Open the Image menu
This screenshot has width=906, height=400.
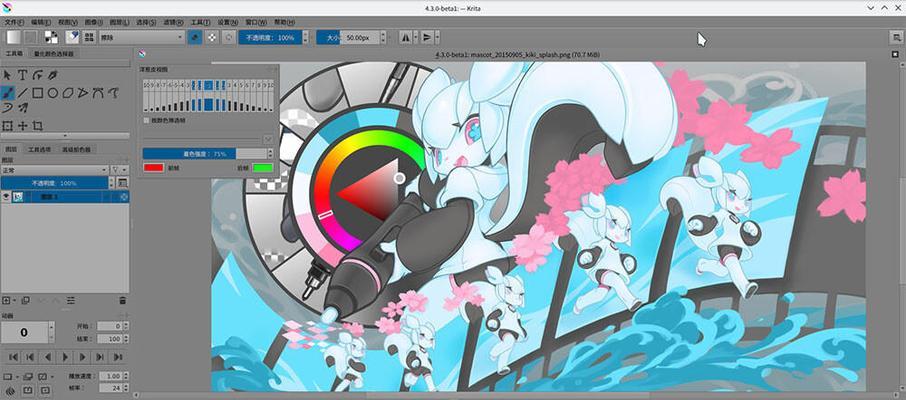pyautogui.click(x=94, y=22)
